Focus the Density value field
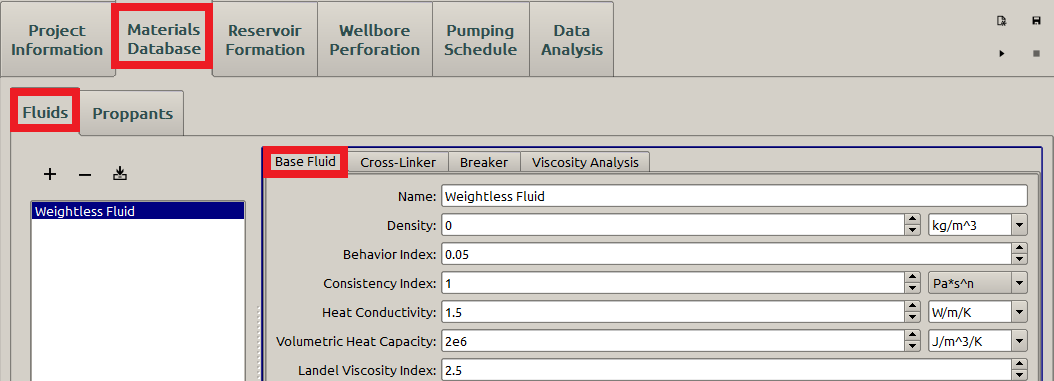This screenshot has width=1054, height=381. click(674, 226)
